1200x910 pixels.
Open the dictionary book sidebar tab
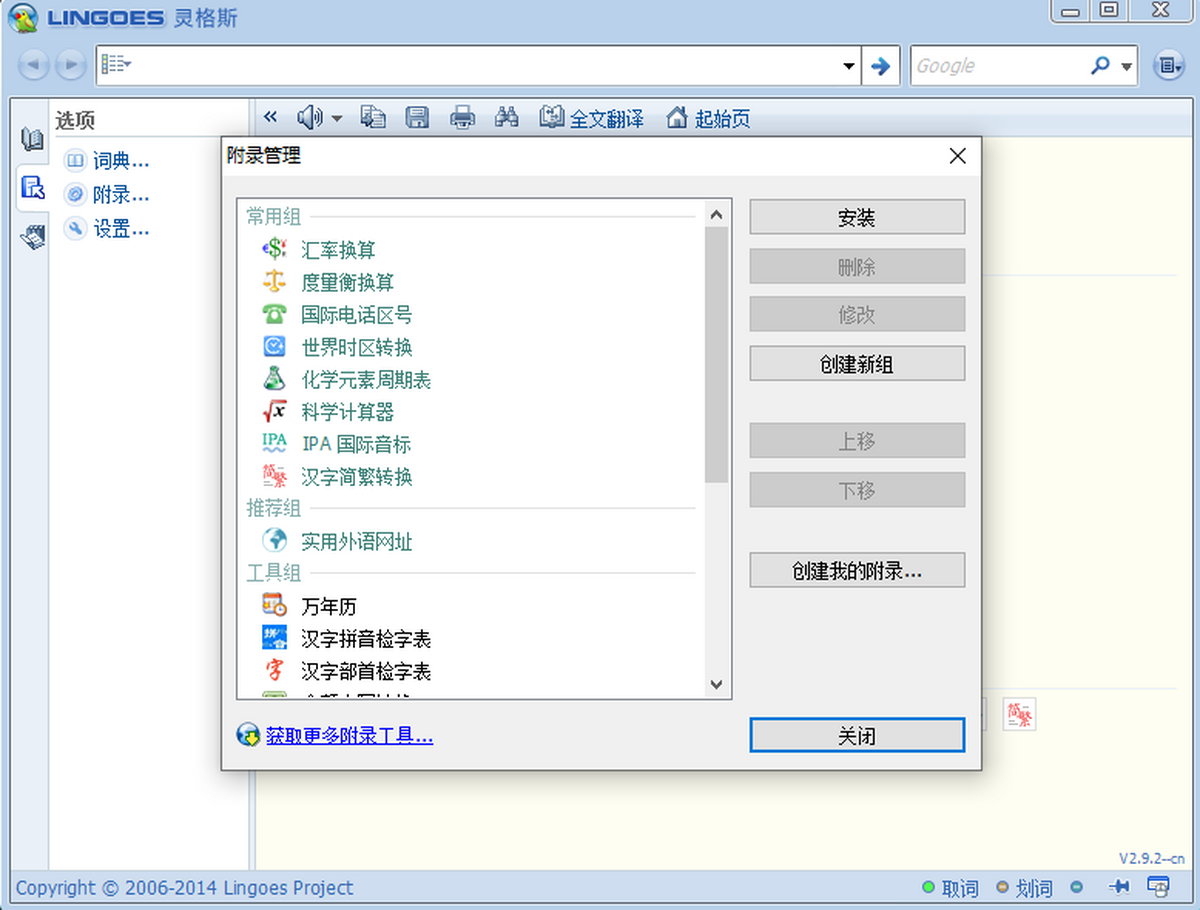[32, 141]
